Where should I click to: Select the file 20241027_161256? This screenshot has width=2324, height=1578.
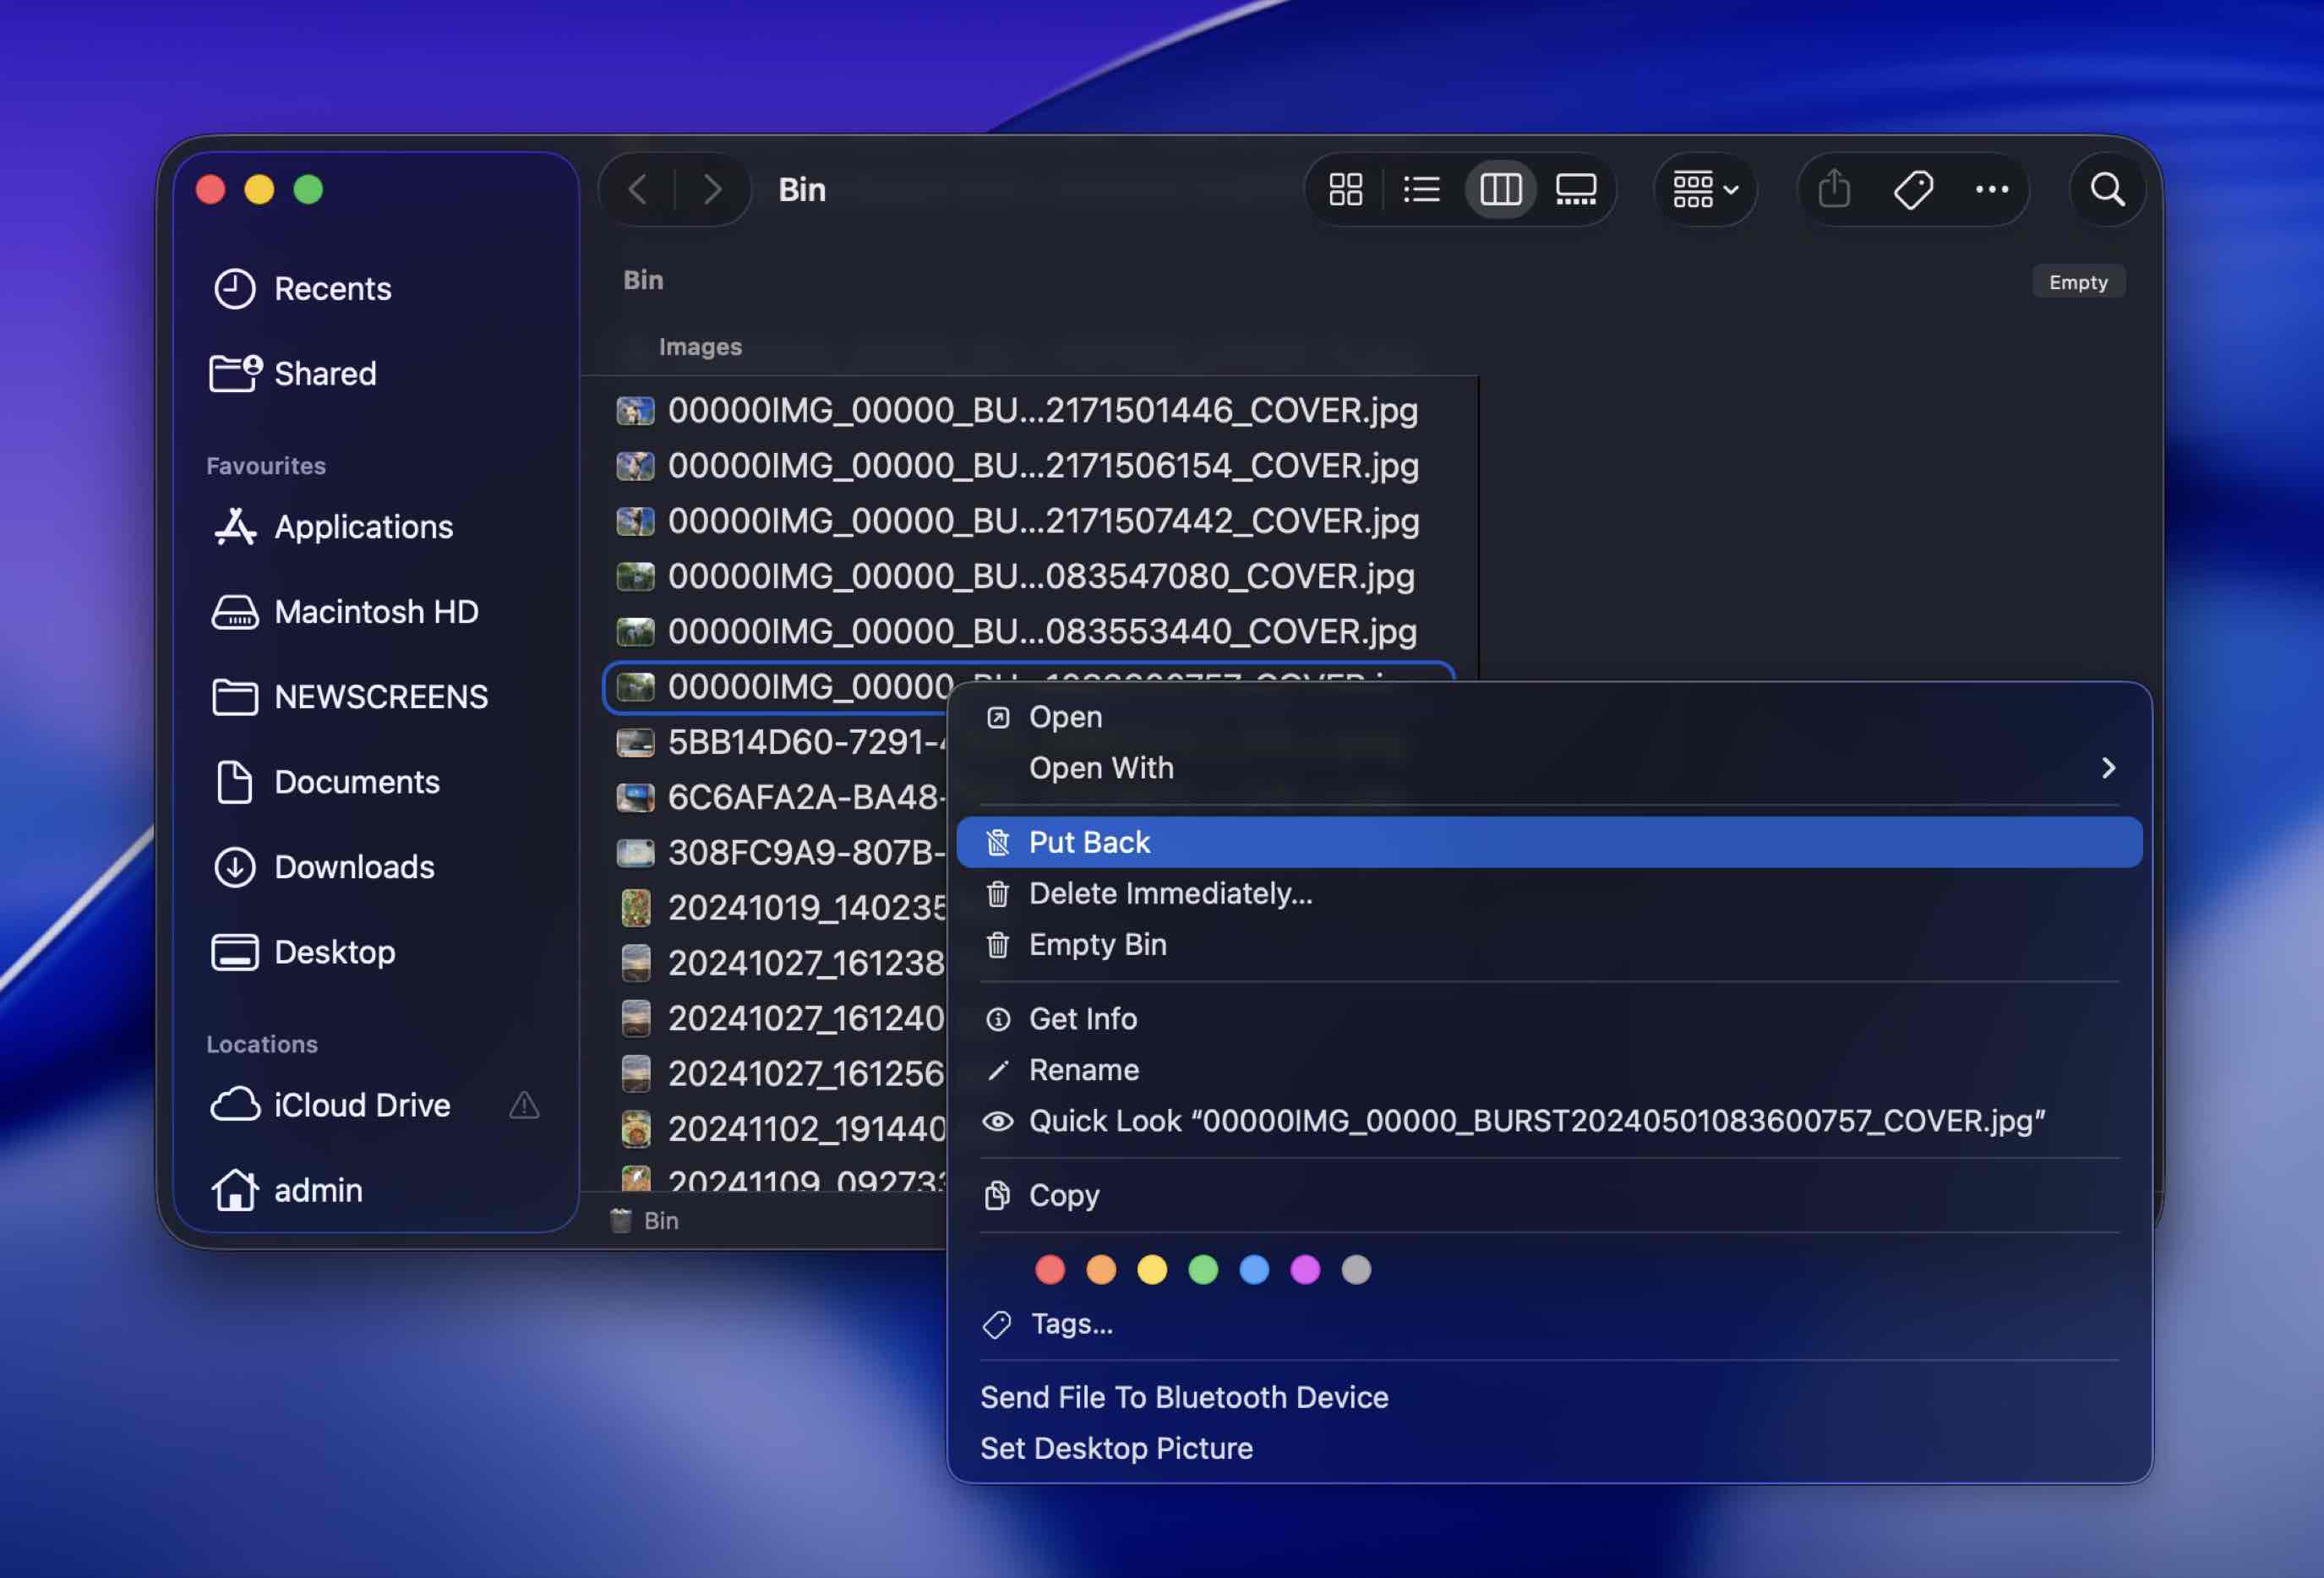[x=776, y=1073]
